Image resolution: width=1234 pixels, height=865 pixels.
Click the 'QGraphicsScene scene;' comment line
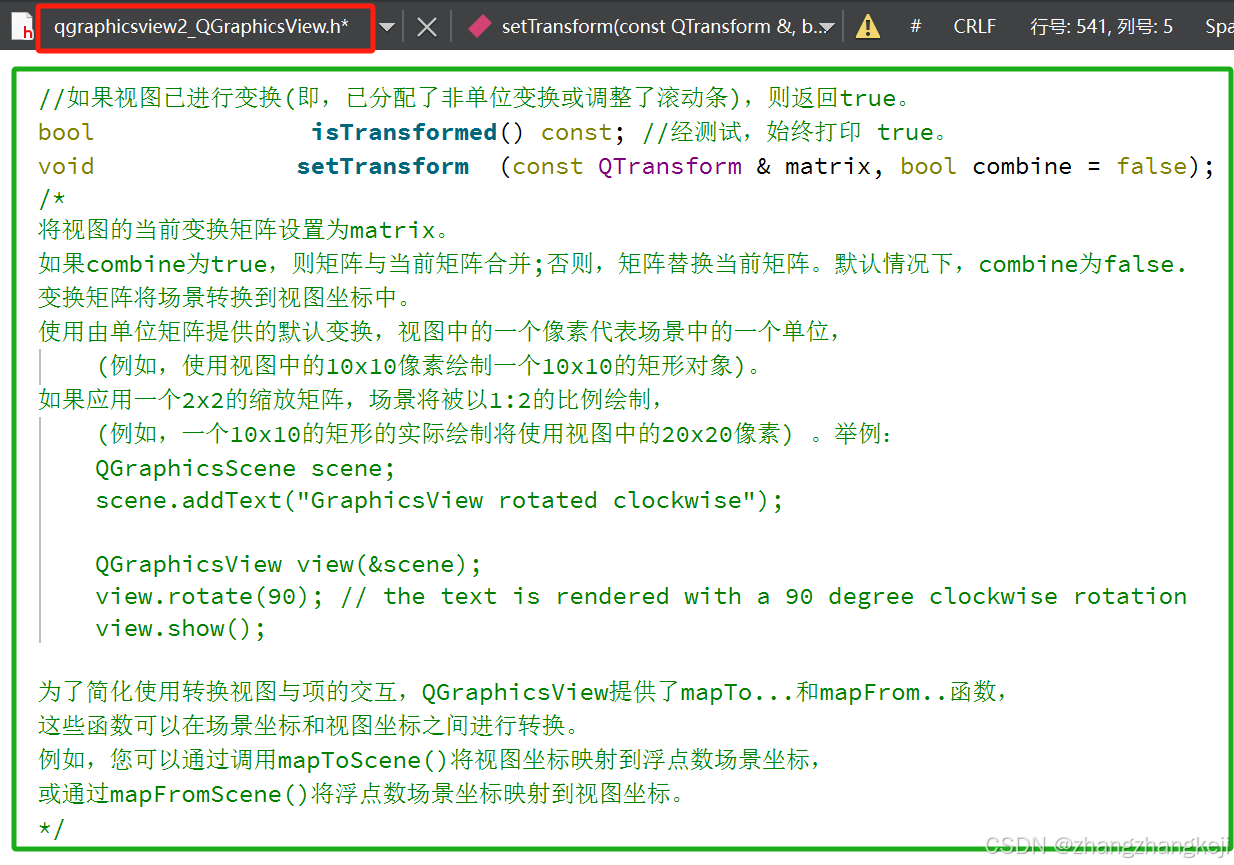pos(246,468)
